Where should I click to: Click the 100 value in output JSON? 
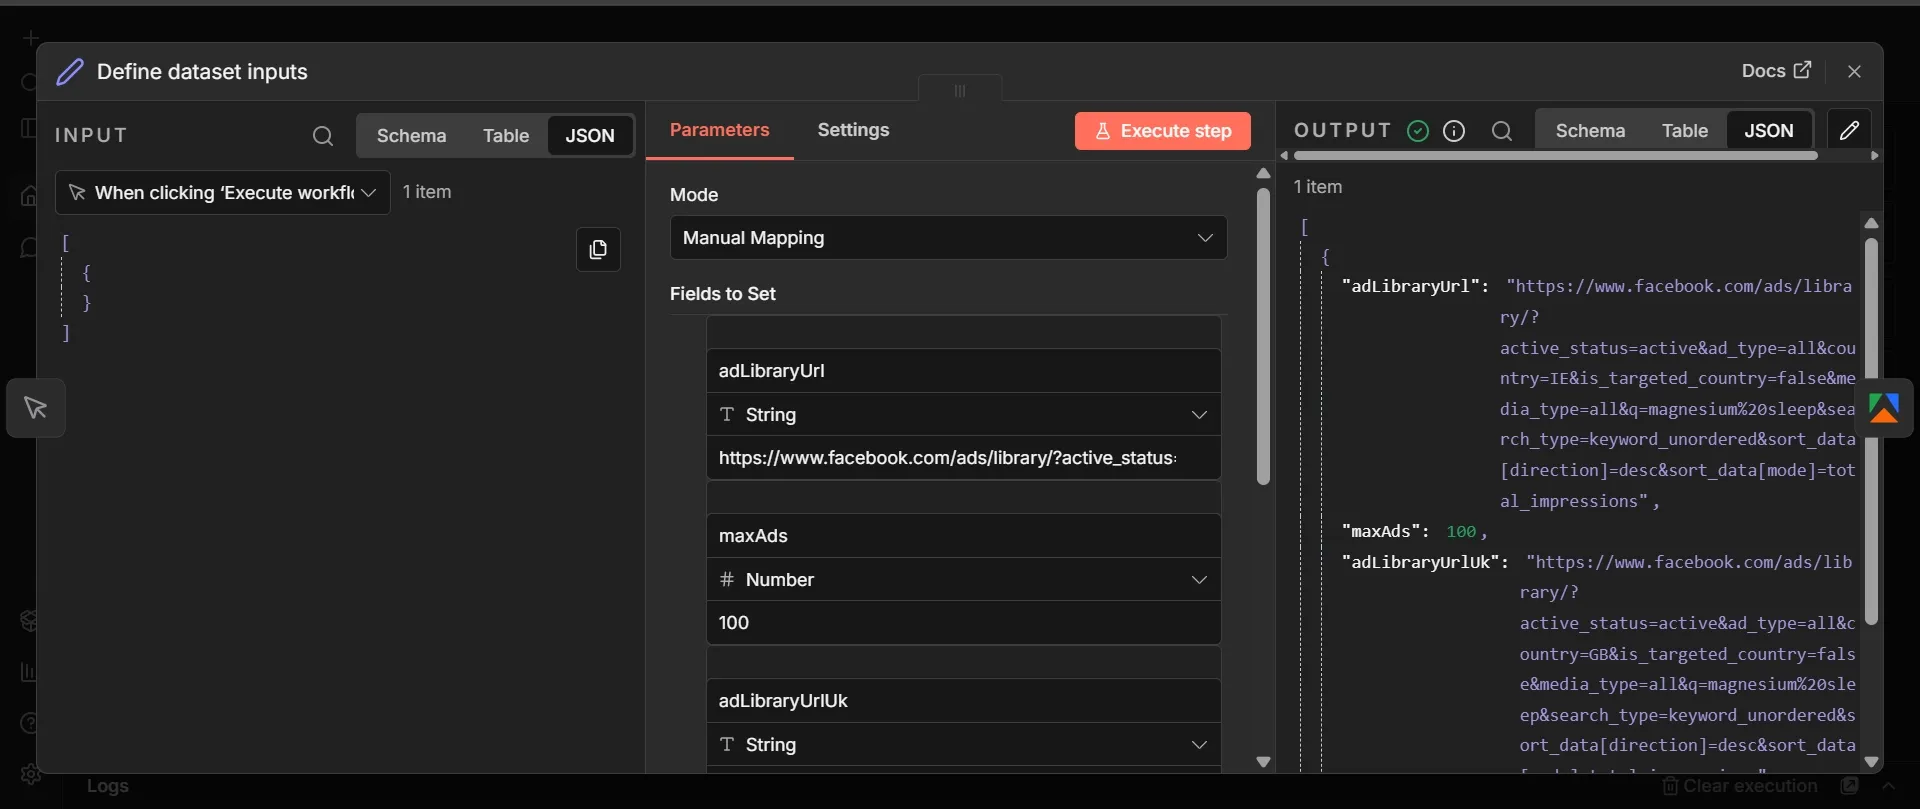point(1461,532)
